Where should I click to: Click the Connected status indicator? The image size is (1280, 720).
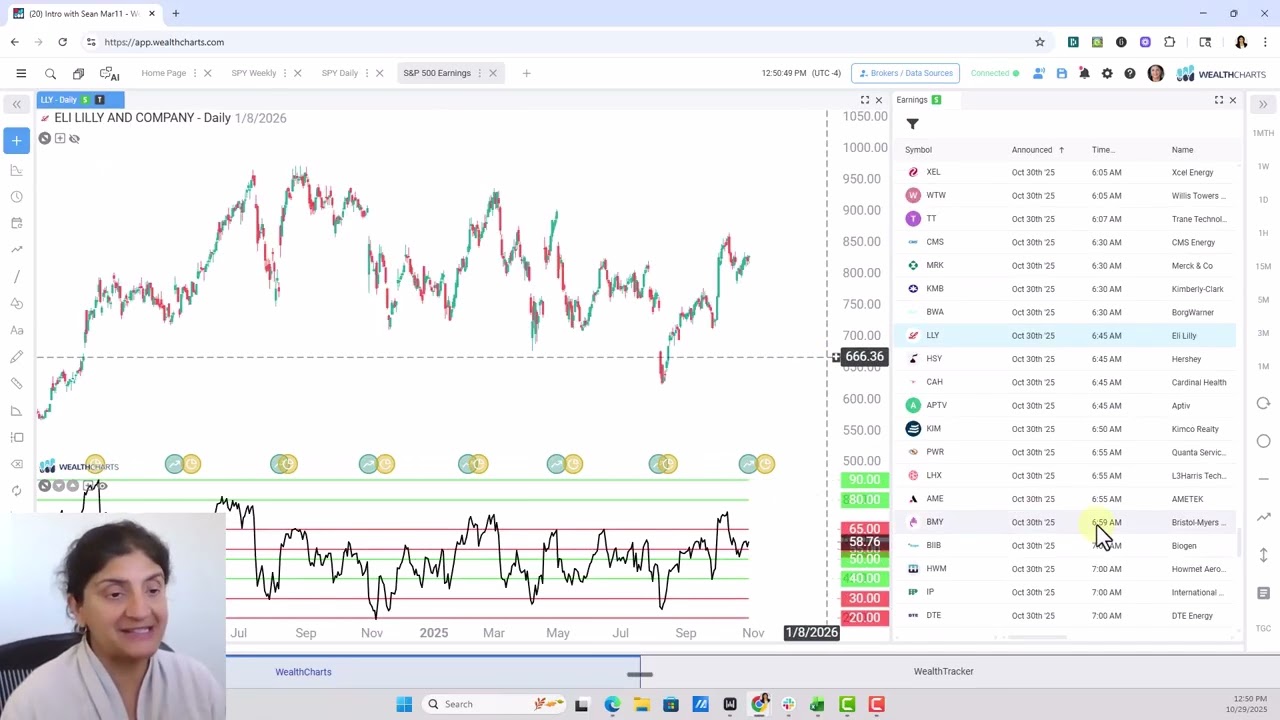[995, 73]
